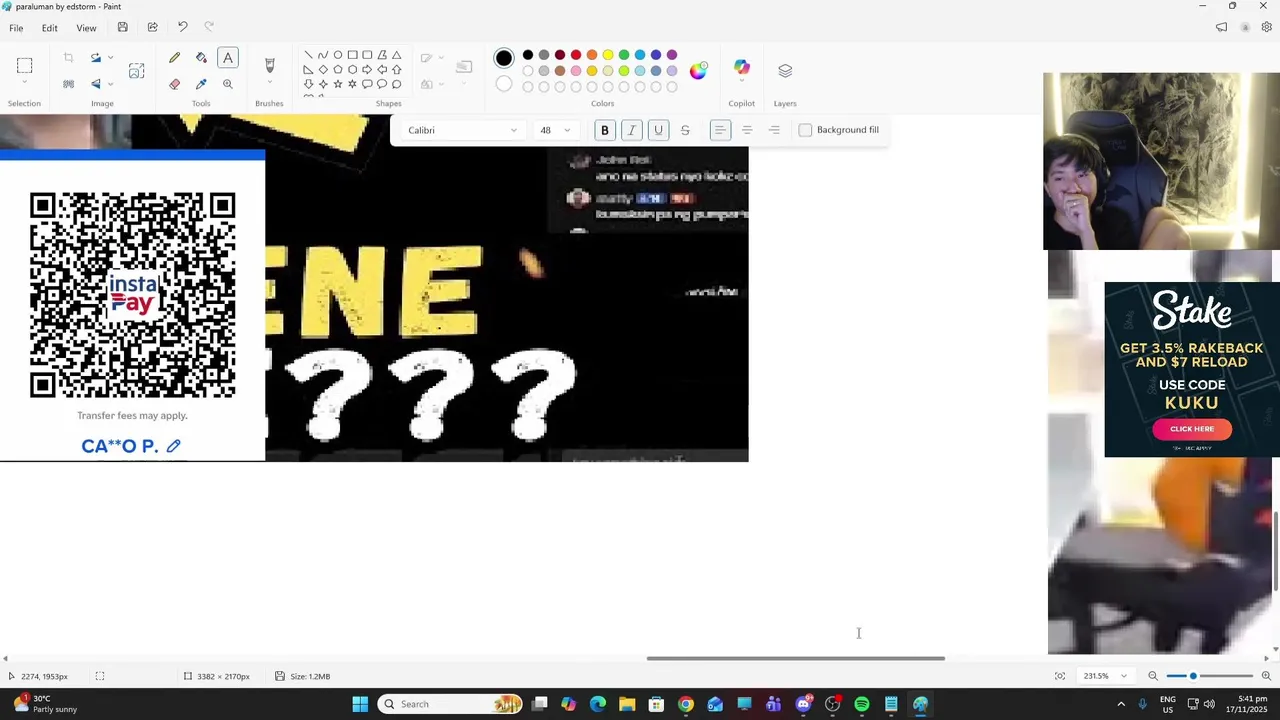Screen dimensions: 1280x720
Task: Open File Explorer from the taskbar
Action: [x=627, y=704]
